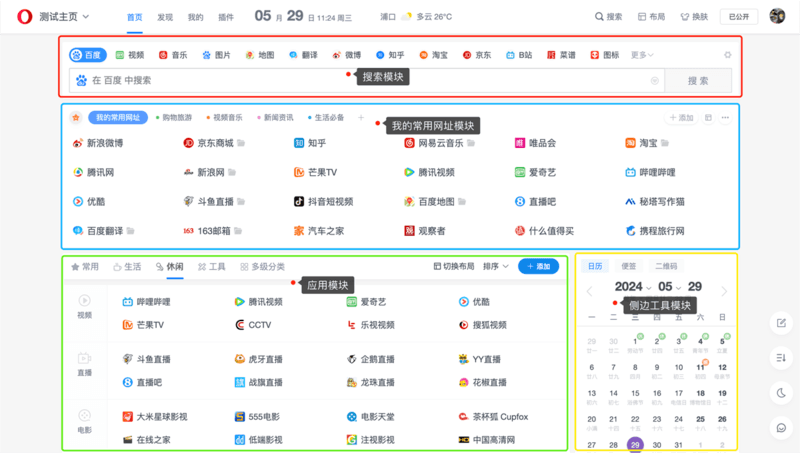
Task: Open the 新浪微博 bookmark
Action: pos(98,143)
